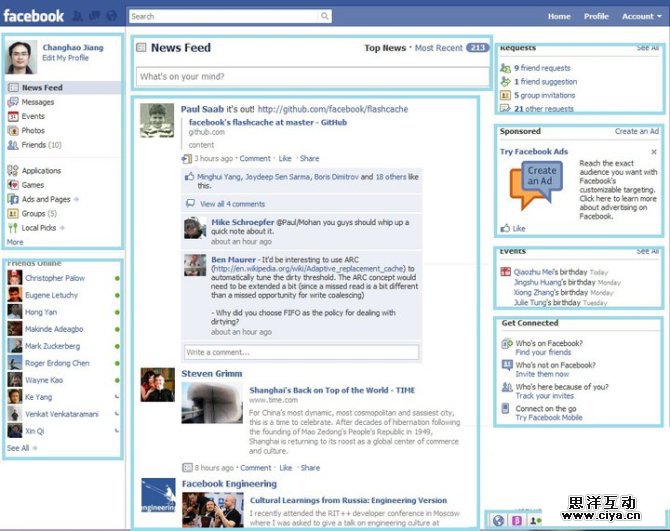This screenshot has height=531, width=670.
Task: Click Like under Steven Grimm's post
Action: point(285,468)
